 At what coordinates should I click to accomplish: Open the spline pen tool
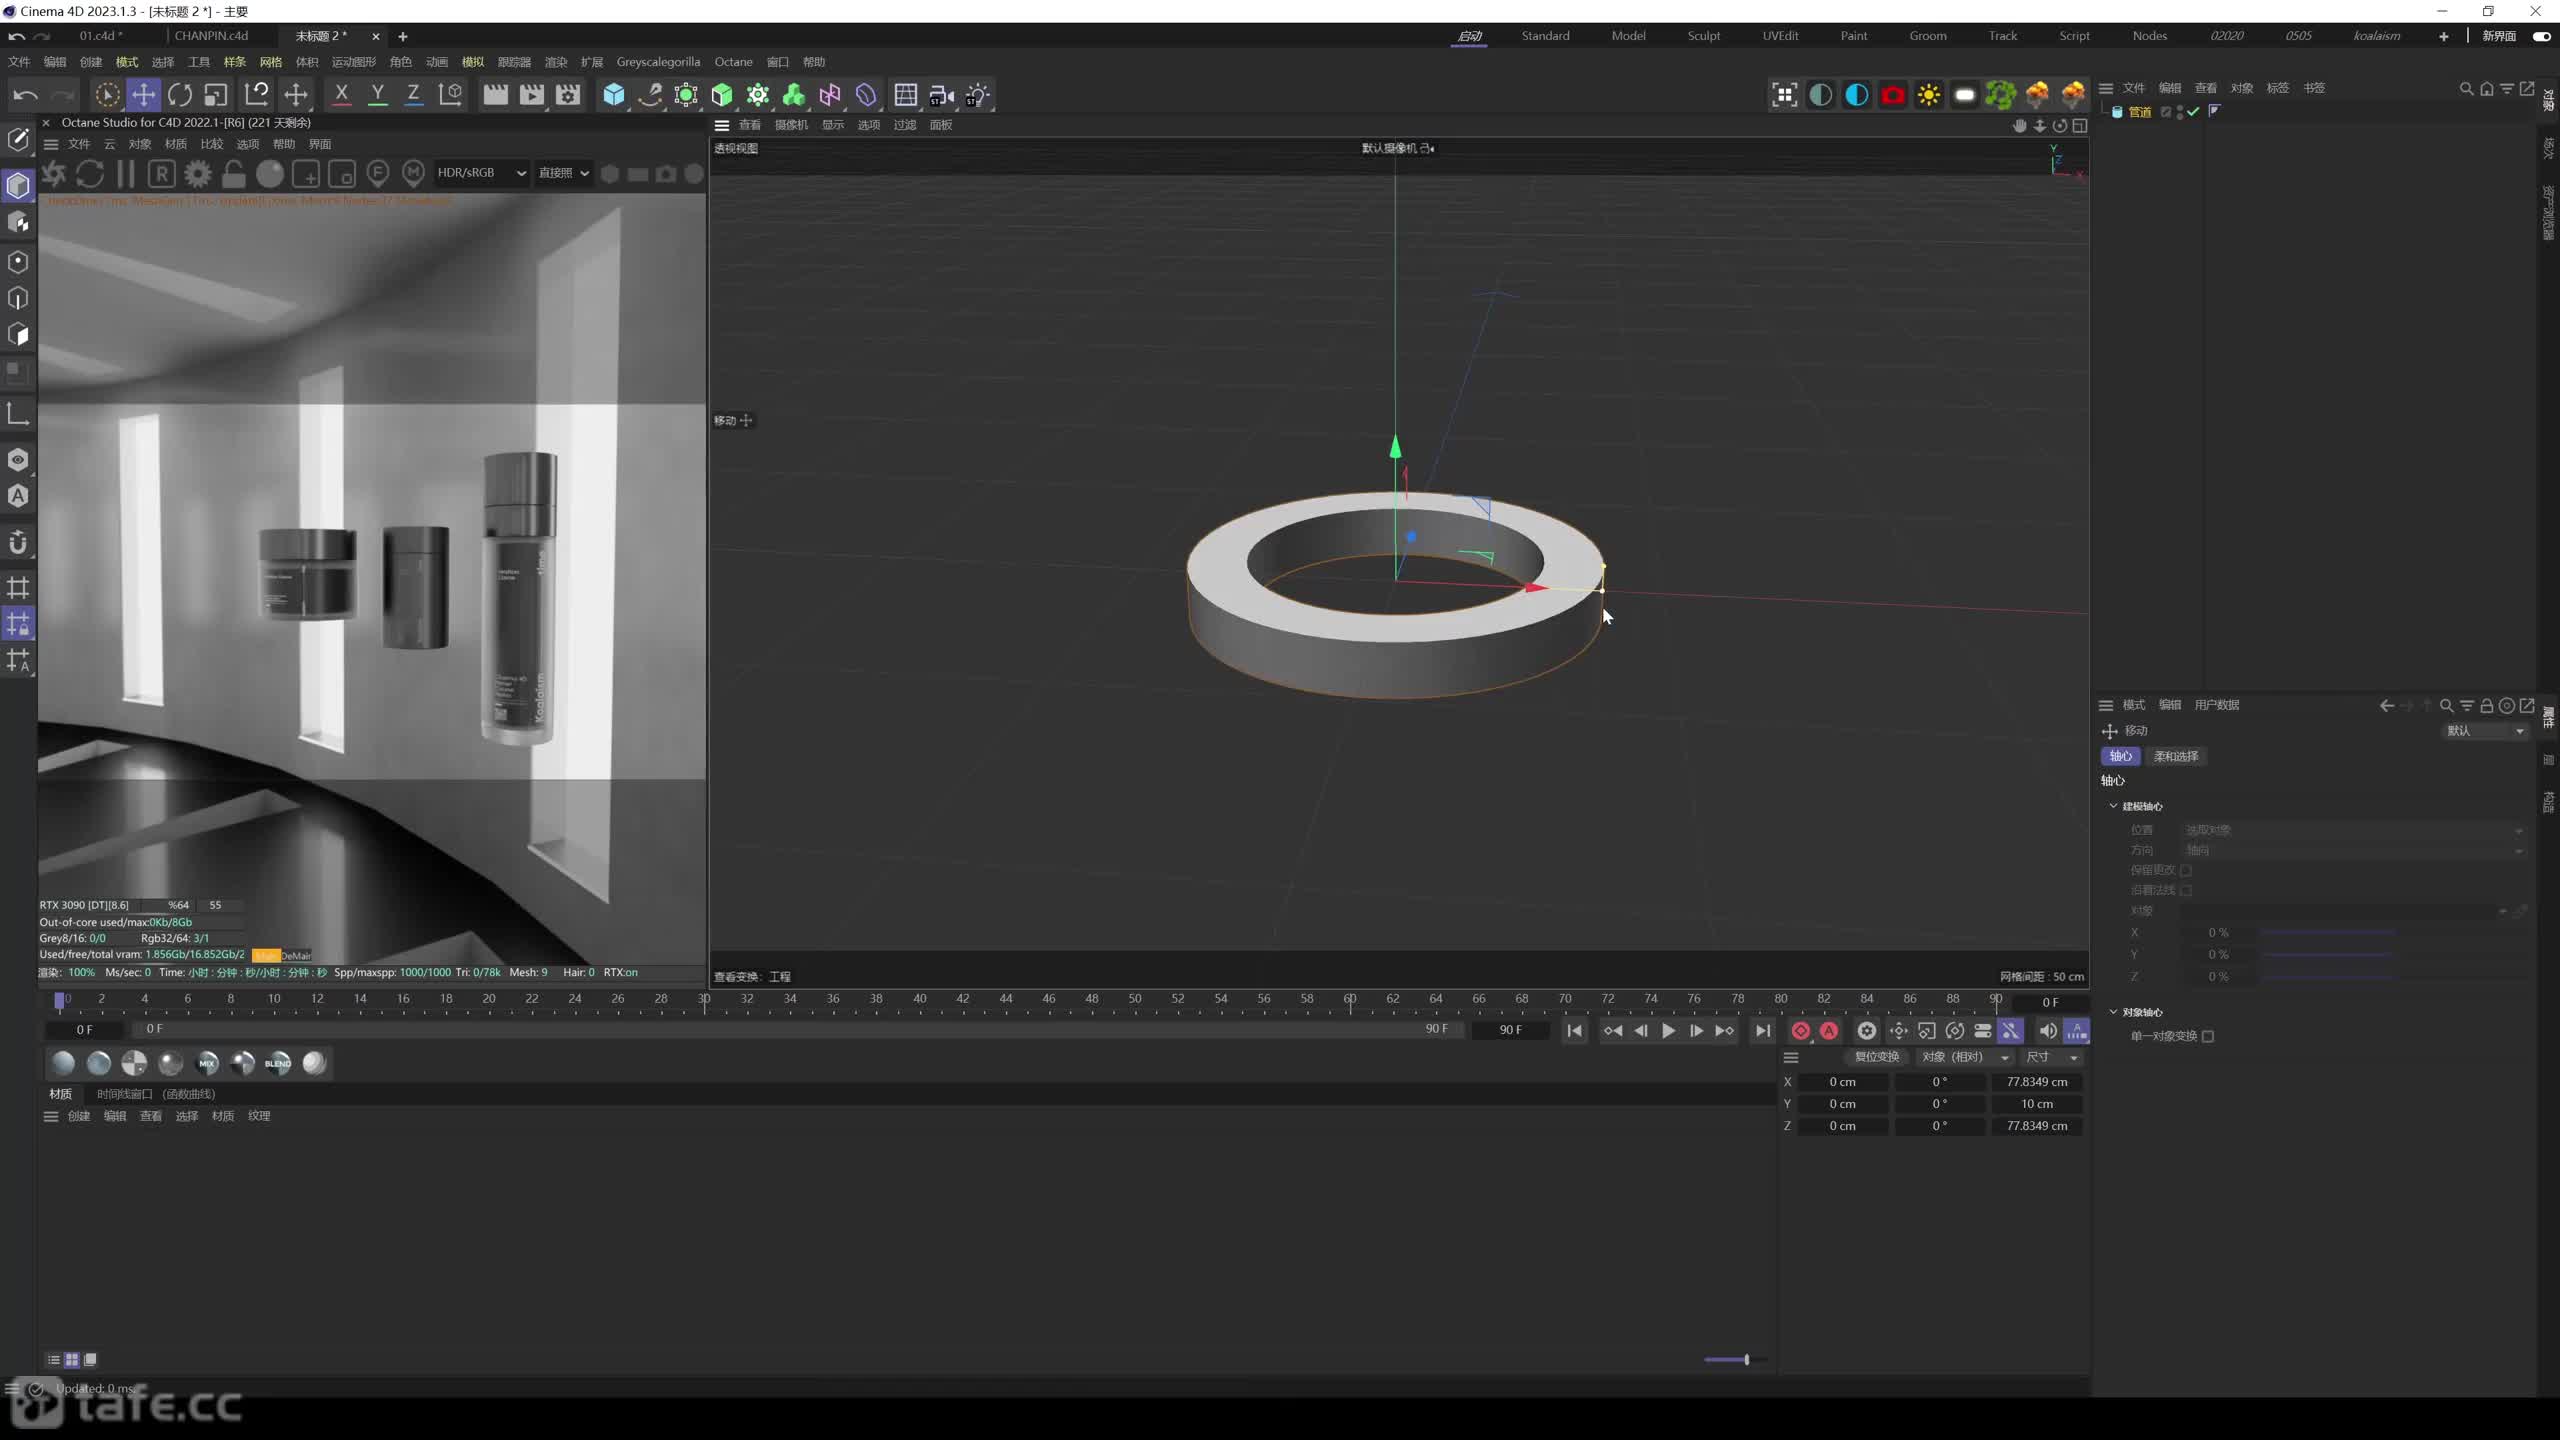click(x=650, y=95)
